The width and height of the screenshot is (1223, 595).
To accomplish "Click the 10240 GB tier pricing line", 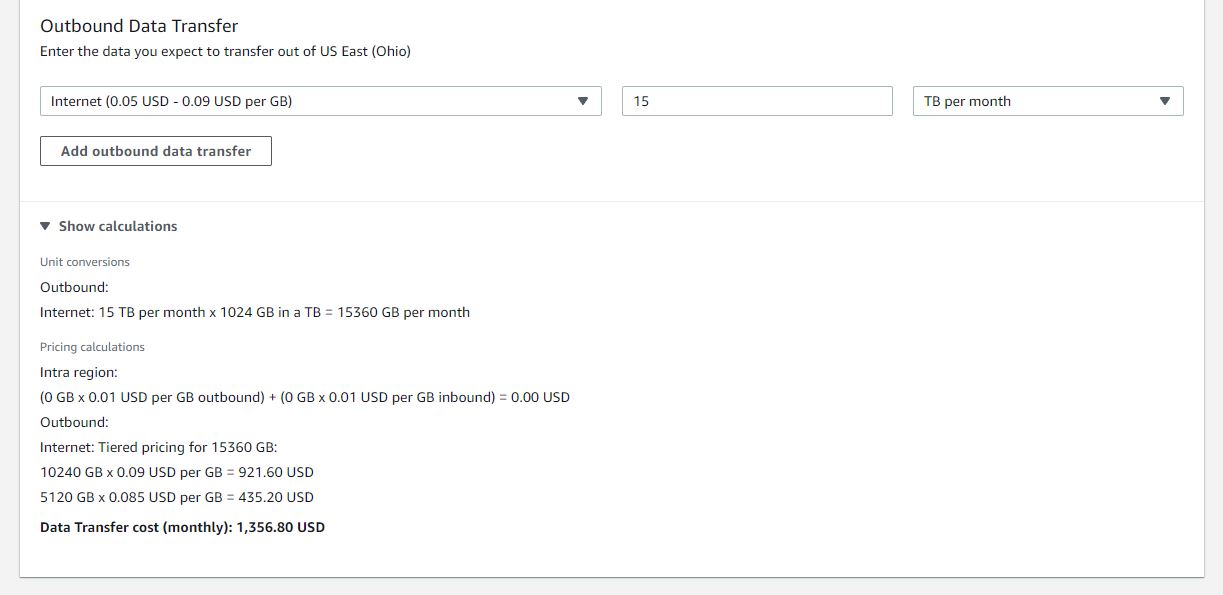I will [177, 472].
